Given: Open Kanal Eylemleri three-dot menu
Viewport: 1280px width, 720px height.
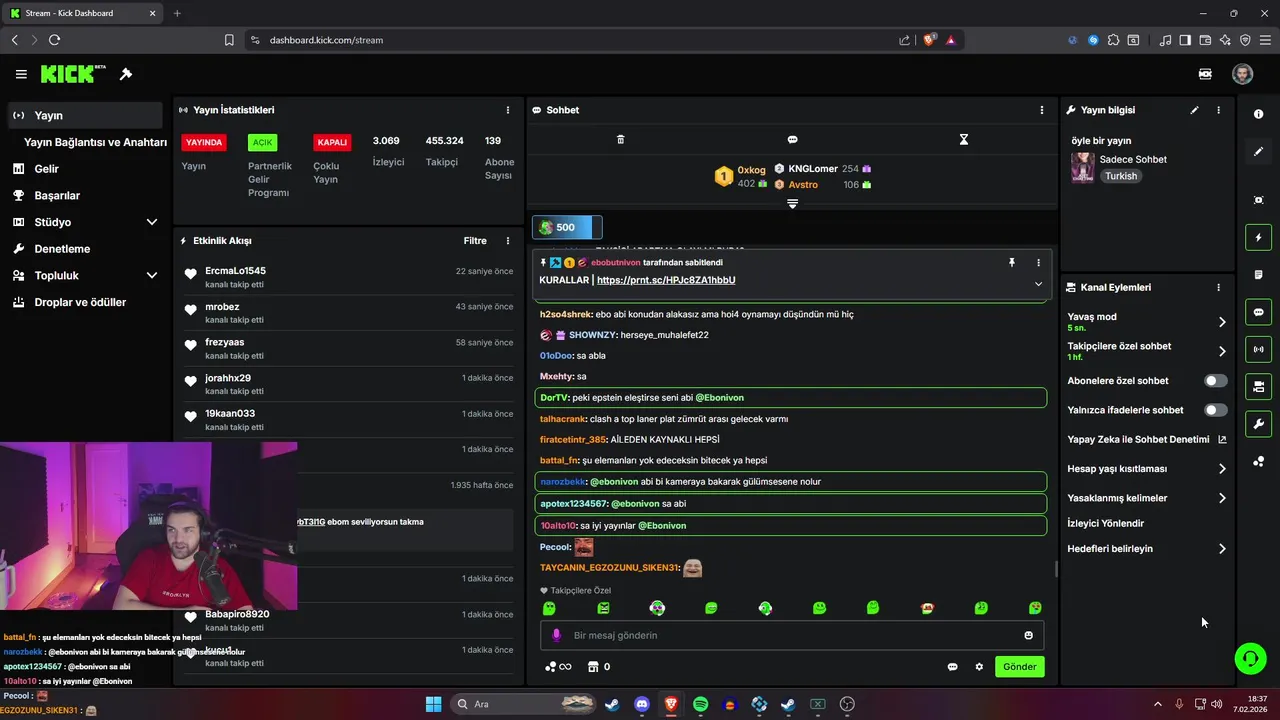Looking at the screenshot, I should [x=1218, y=287].
